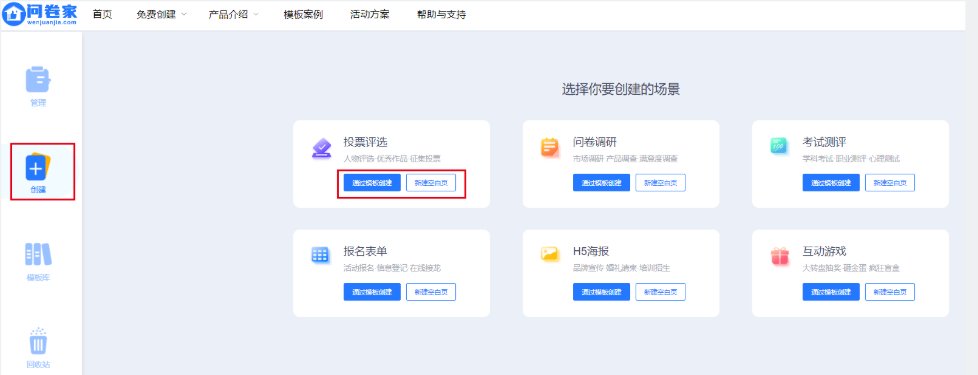978x375 pixels.
Task: Create 报名表单 via template button
Action: pyautogui.click(x=372, y=292)
